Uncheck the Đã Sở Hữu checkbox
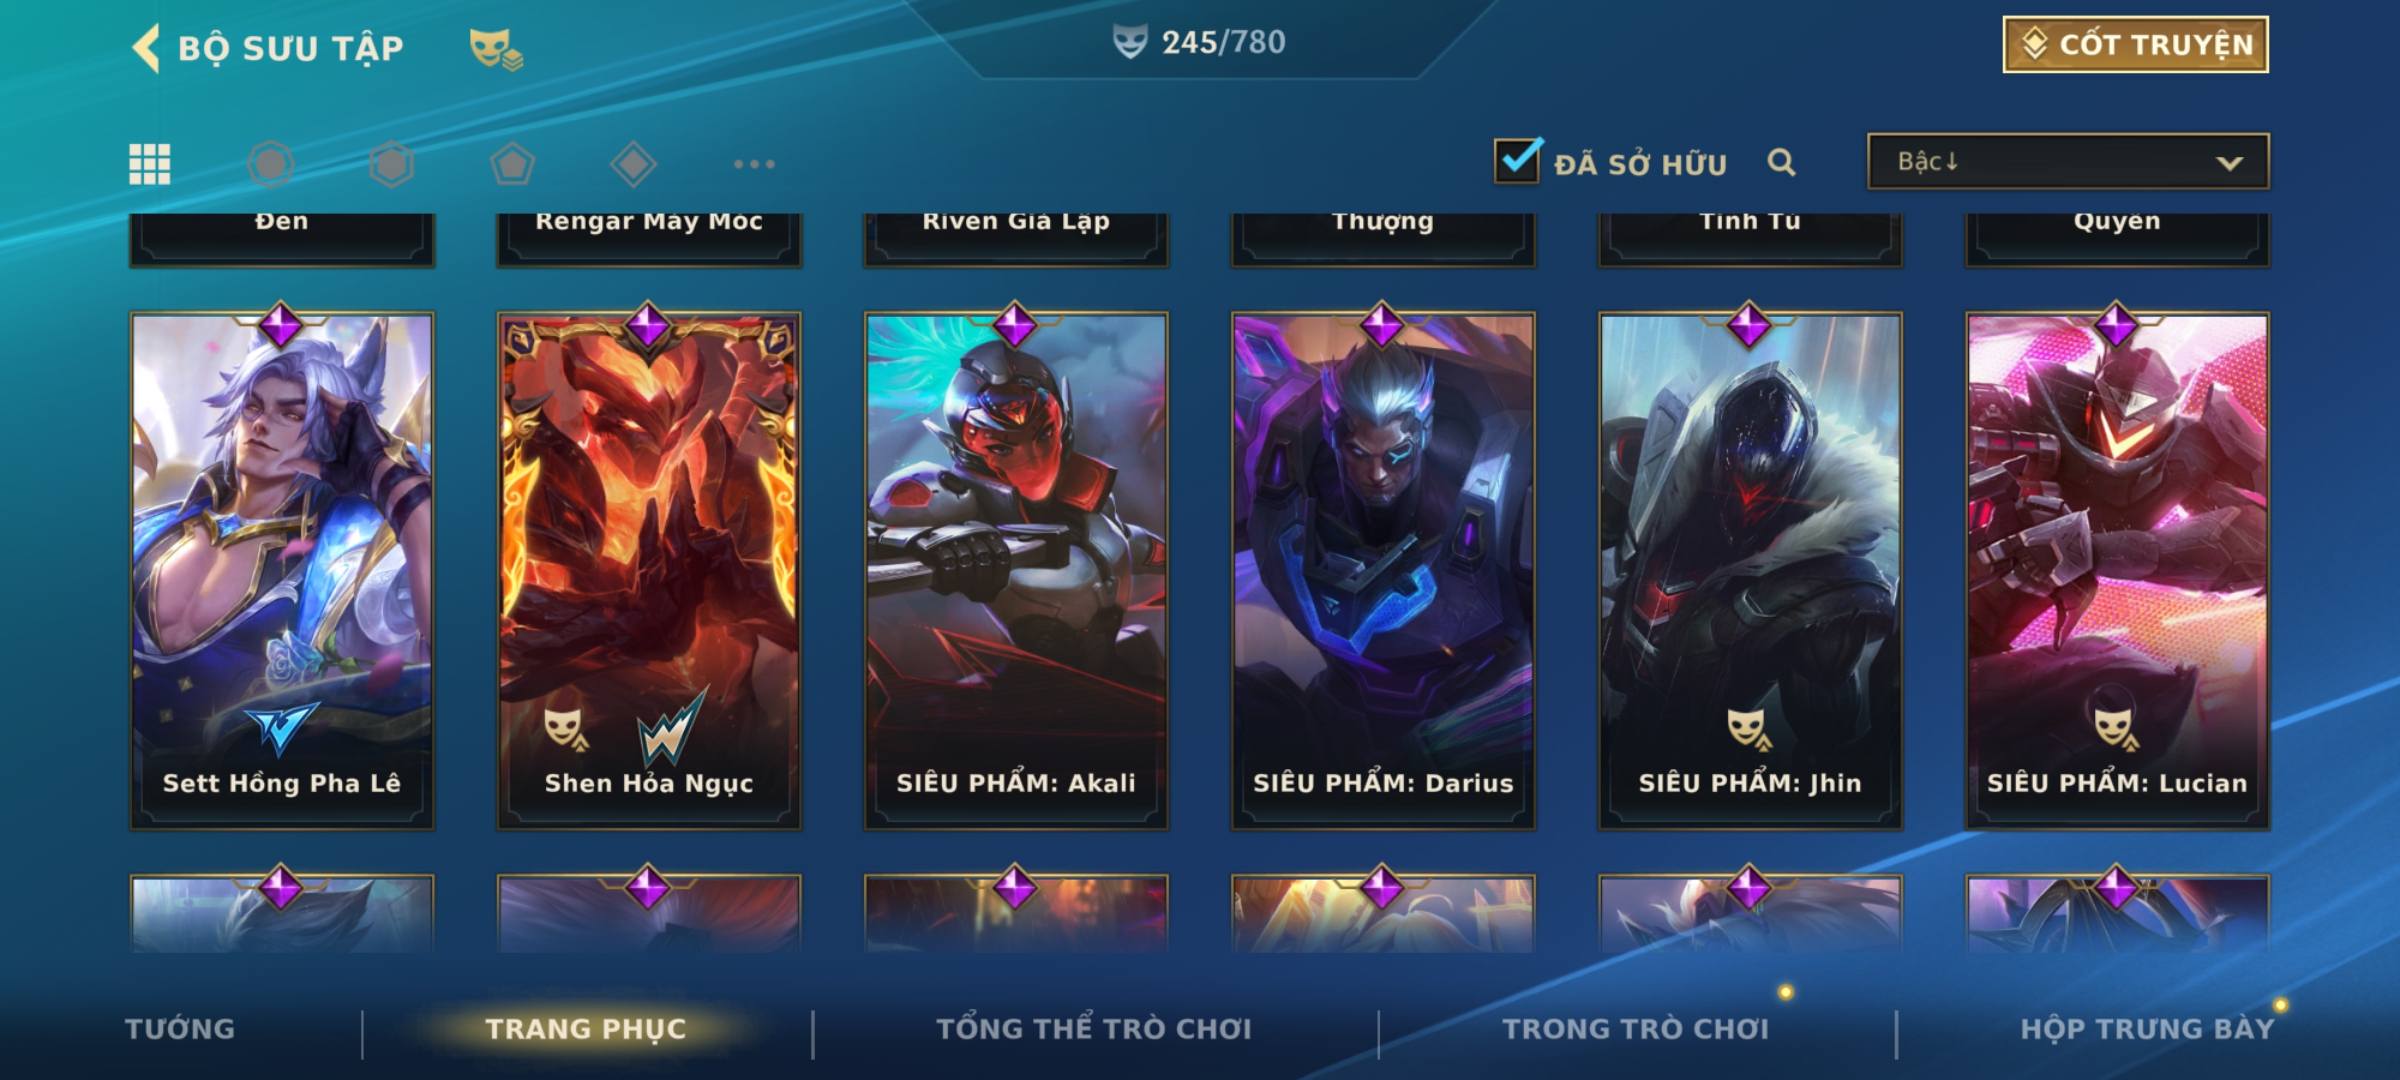The image size is (2400, 1080). point(1517,160)
